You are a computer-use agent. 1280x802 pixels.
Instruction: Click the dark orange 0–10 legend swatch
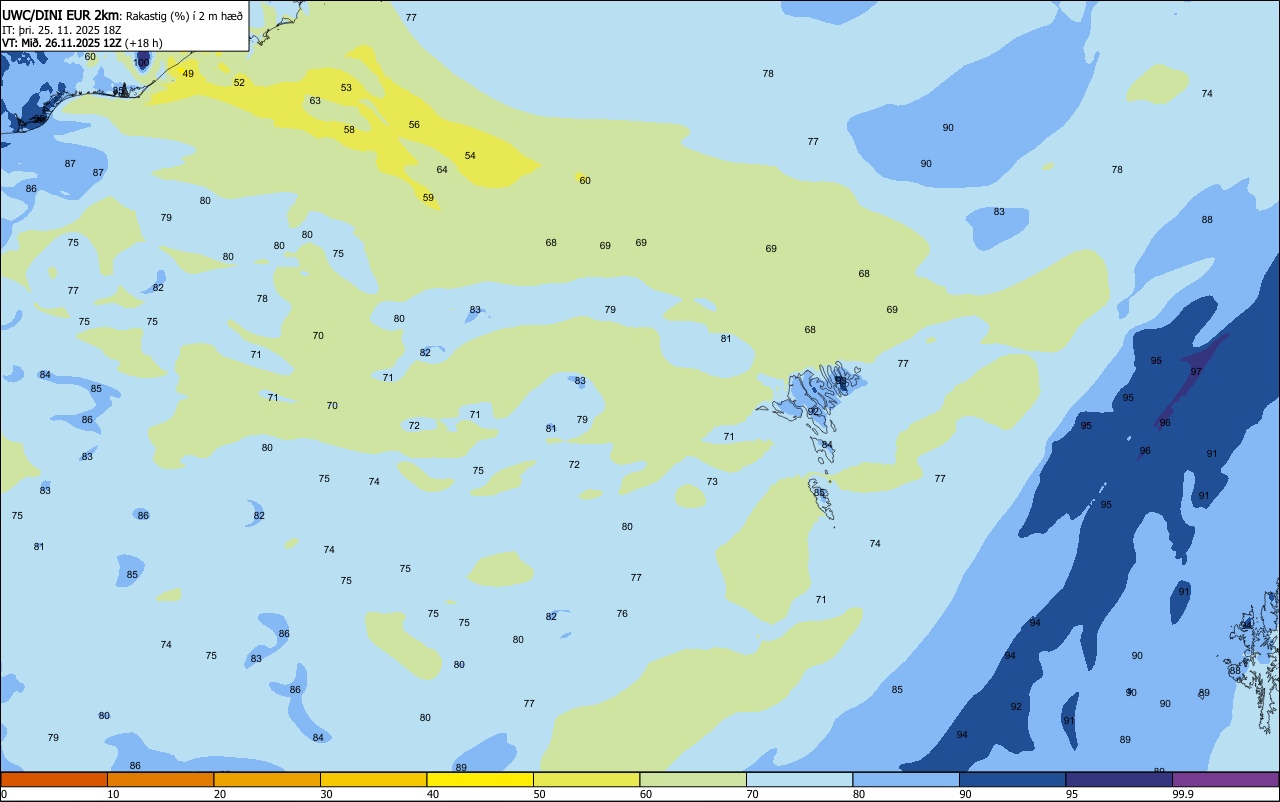54,779
